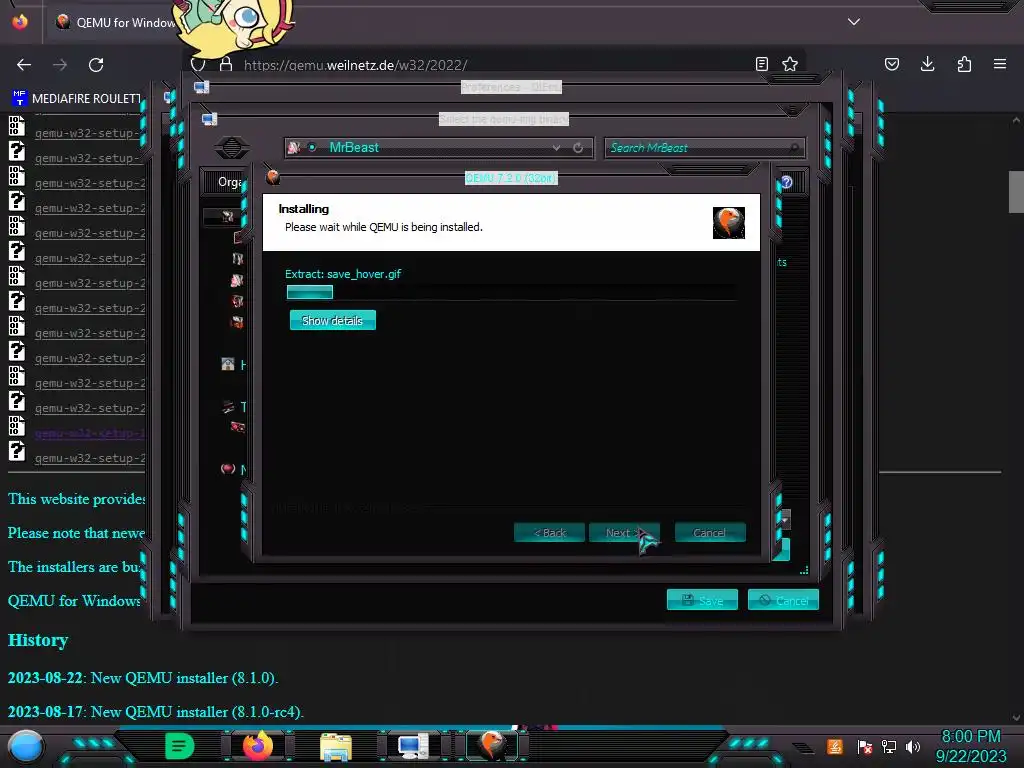Click the file dialog back navigation button

(x=231, y=147)
